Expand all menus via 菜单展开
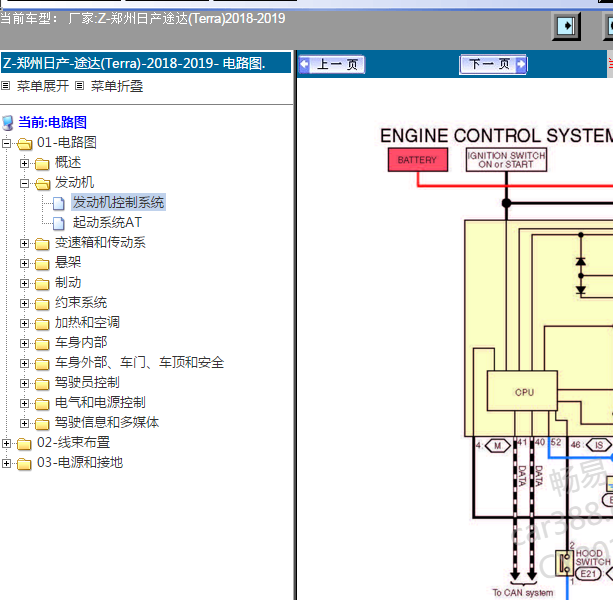This screenshot has width=613, height=600. click(x=43, y=86)
